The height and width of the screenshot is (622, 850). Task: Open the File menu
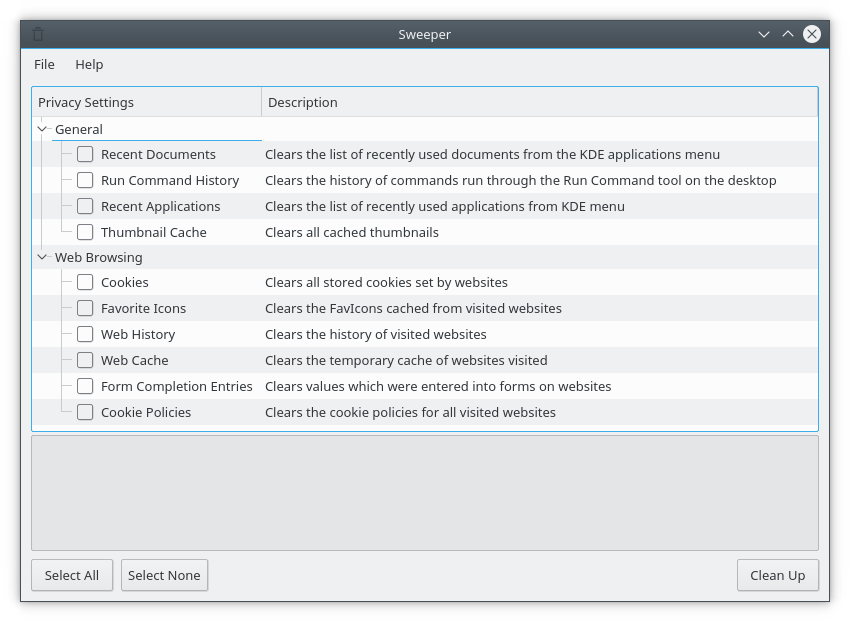pos(44,64)
